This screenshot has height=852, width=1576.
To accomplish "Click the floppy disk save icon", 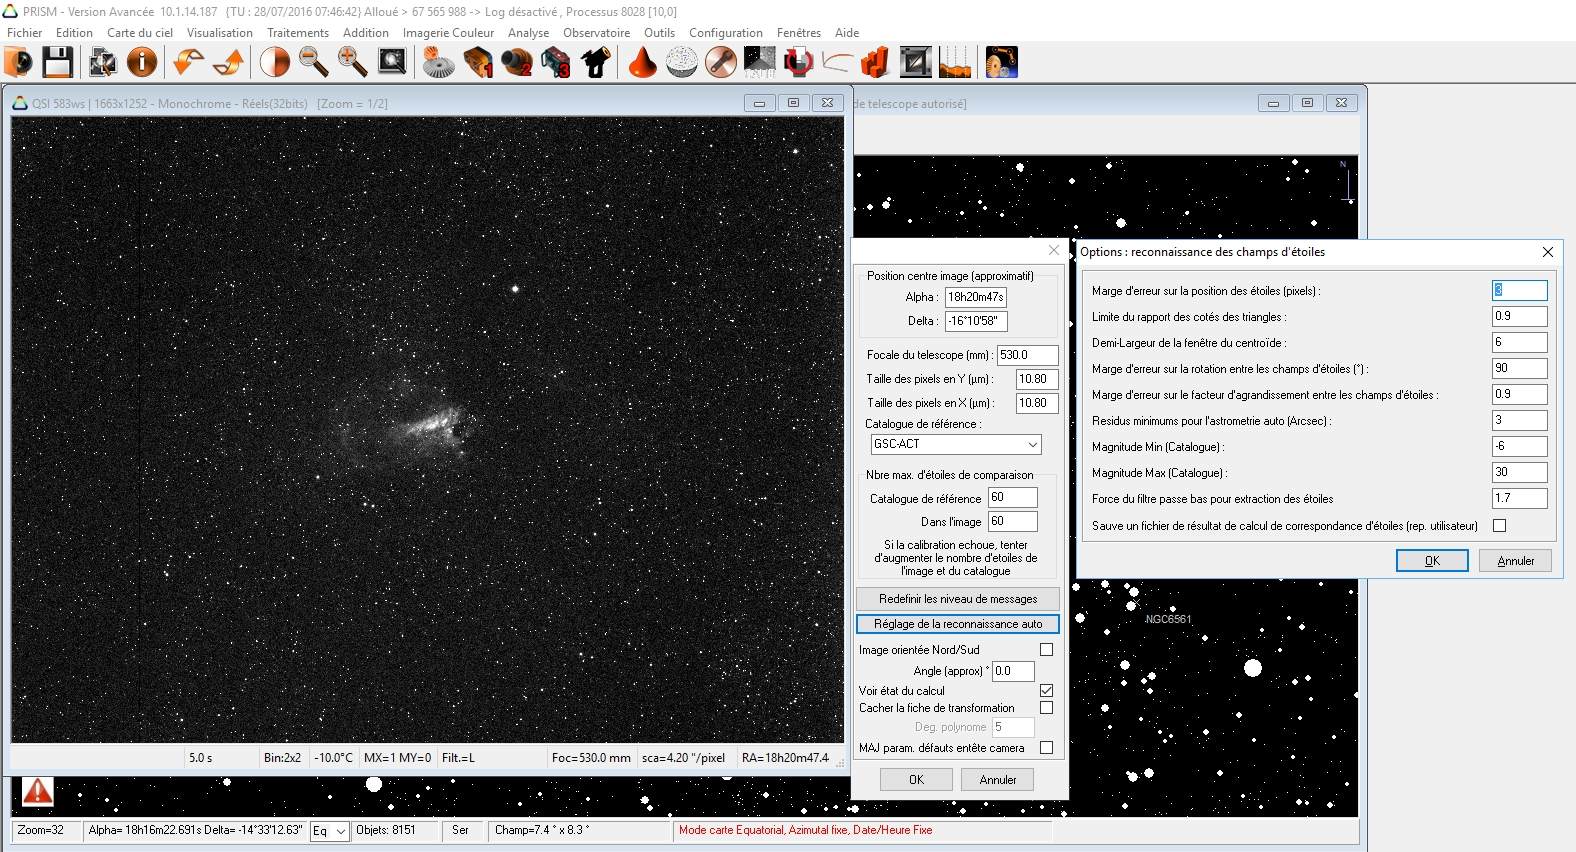I will coord(57,62).
